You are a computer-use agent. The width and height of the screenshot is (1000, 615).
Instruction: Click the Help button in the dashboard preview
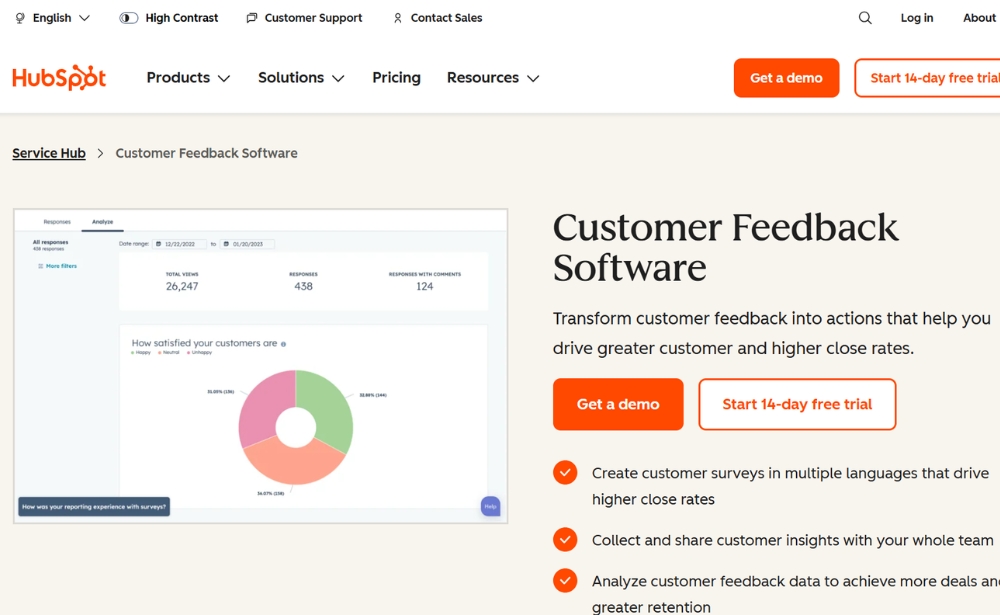(x=490, y=507)
